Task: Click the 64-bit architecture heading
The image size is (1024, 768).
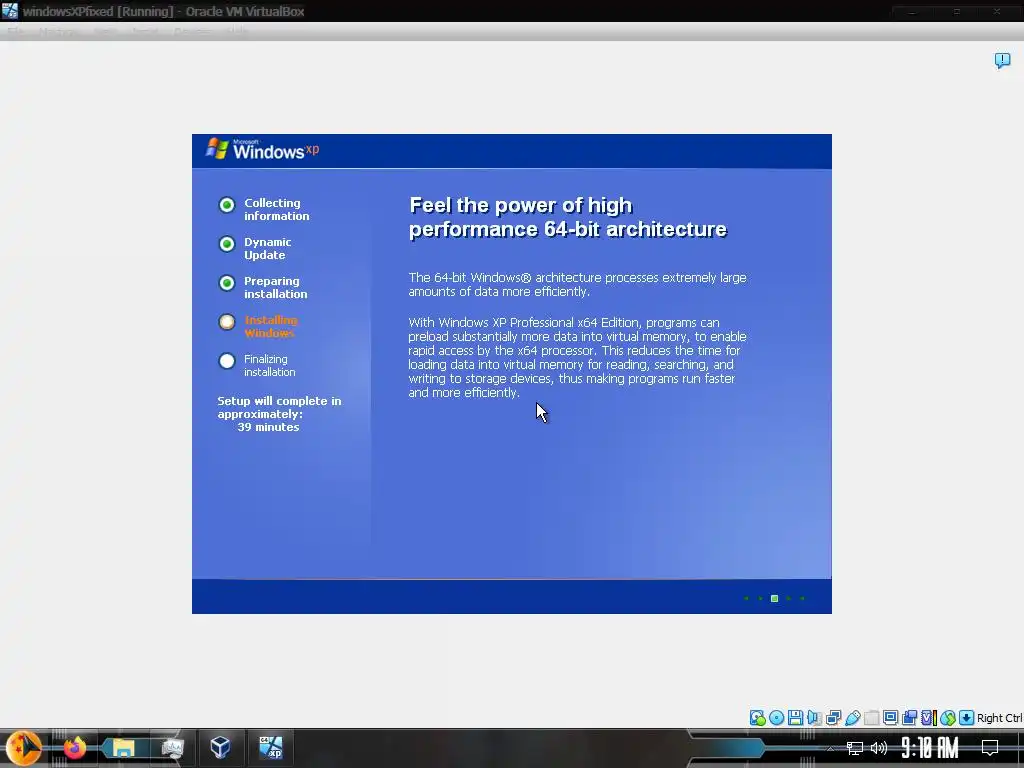Action: click(x=568, y=217)
